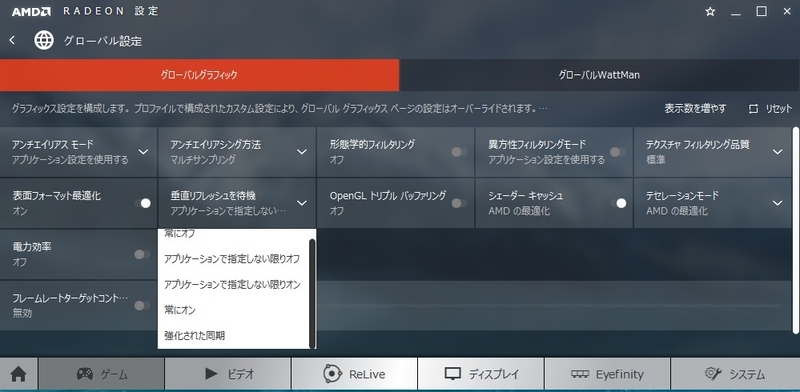Image resolution: width=800 pixels, height=392 pixels.
Task: Turn off 表面フォーマット最適化 switch
Action: click(x=142, y=203)
